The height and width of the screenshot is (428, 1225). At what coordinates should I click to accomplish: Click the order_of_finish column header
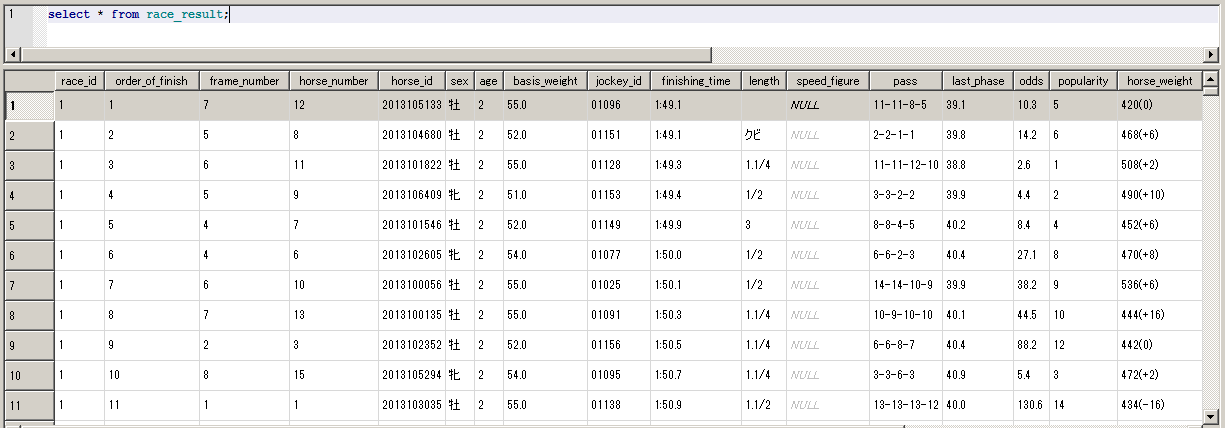point(152,81)
